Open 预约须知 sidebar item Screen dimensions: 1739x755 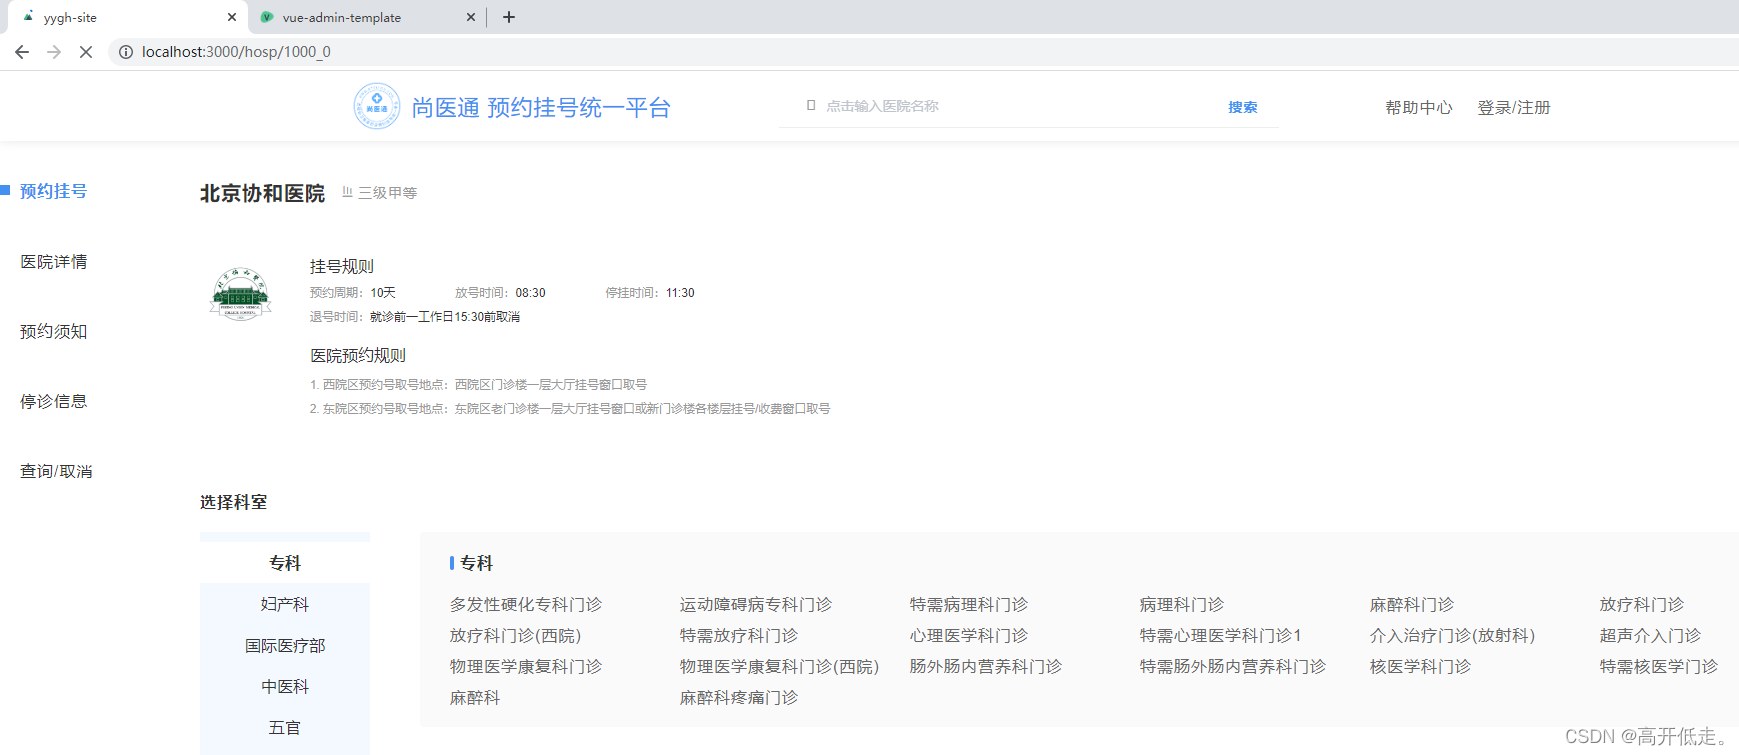[54, 331]
